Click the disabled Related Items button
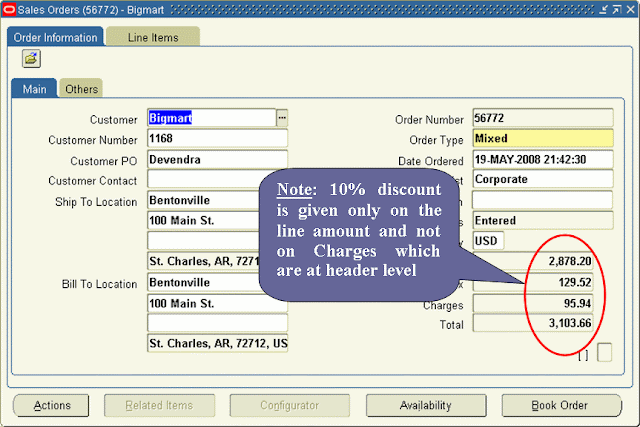The height and width of the screenshot is (427, 640). pyautogui.click(x=159, y=405)
